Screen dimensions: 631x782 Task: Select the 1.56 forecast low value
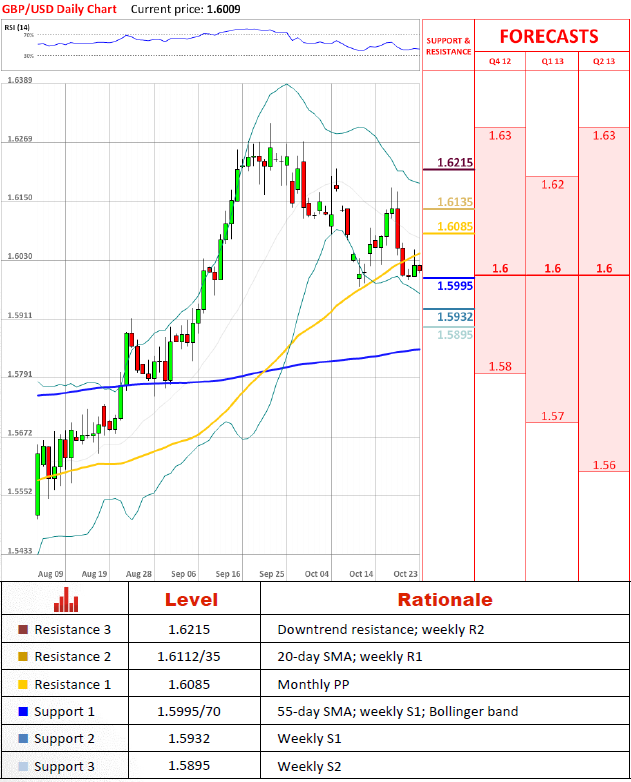[604, 465]
